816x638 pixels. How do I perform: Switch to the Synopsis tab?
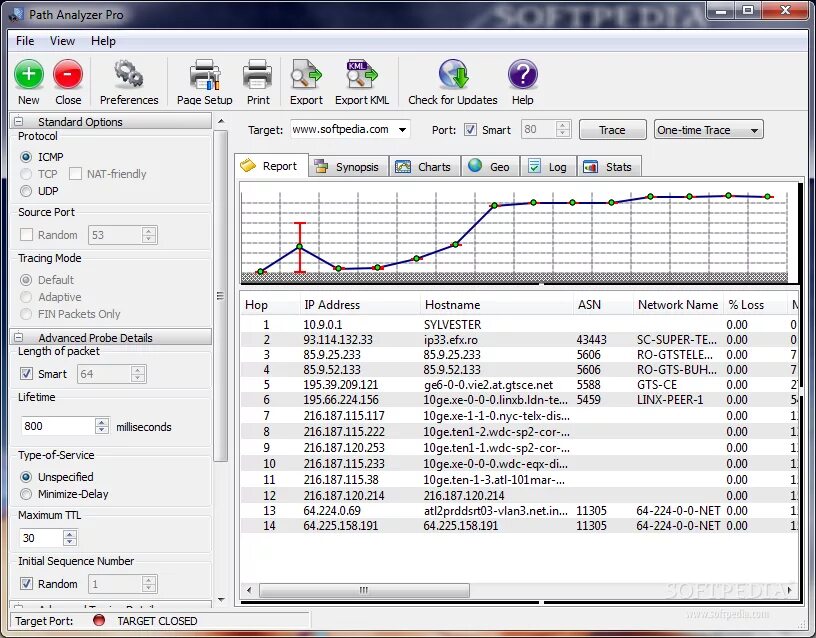(348, 167)
